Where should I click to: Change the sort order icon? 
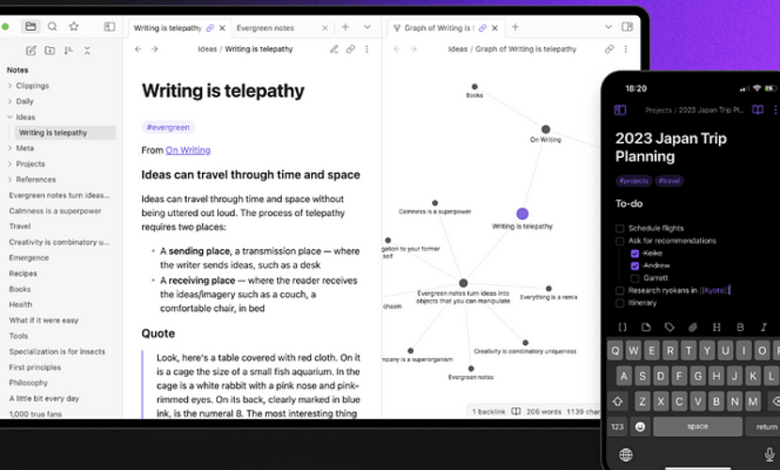[x=69, y=51]
